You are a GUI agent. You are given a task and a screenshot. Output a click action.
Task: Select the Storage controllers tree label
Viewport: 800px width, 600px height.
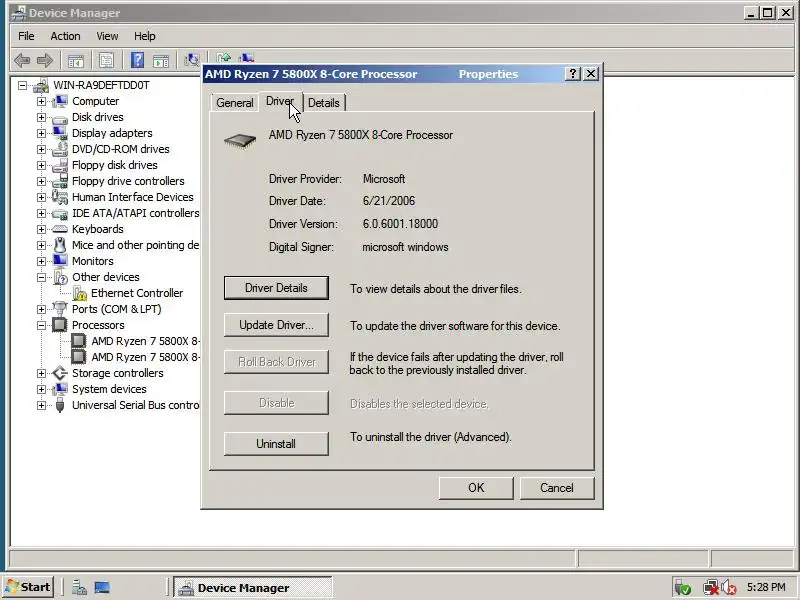[x=117, y=373]
